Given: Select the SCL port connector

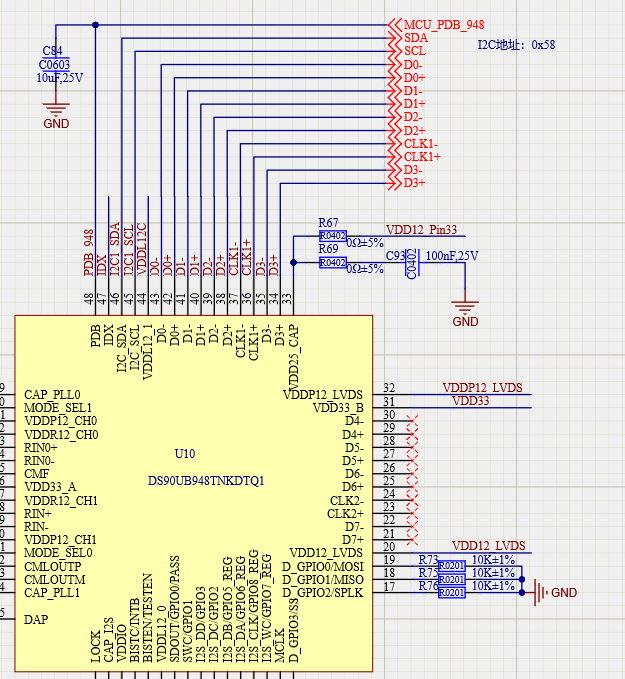Looking at the screenshot, I should [395, 51].
